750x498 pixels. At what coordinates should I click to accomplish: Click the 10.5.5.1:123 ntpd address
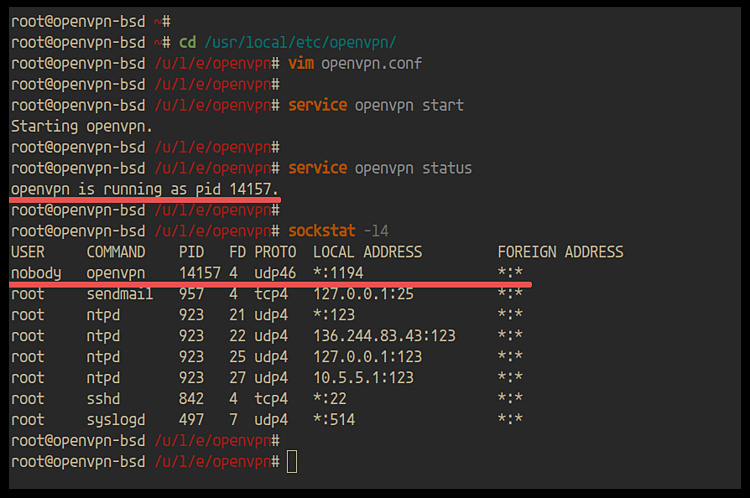[x=363, y=378]
